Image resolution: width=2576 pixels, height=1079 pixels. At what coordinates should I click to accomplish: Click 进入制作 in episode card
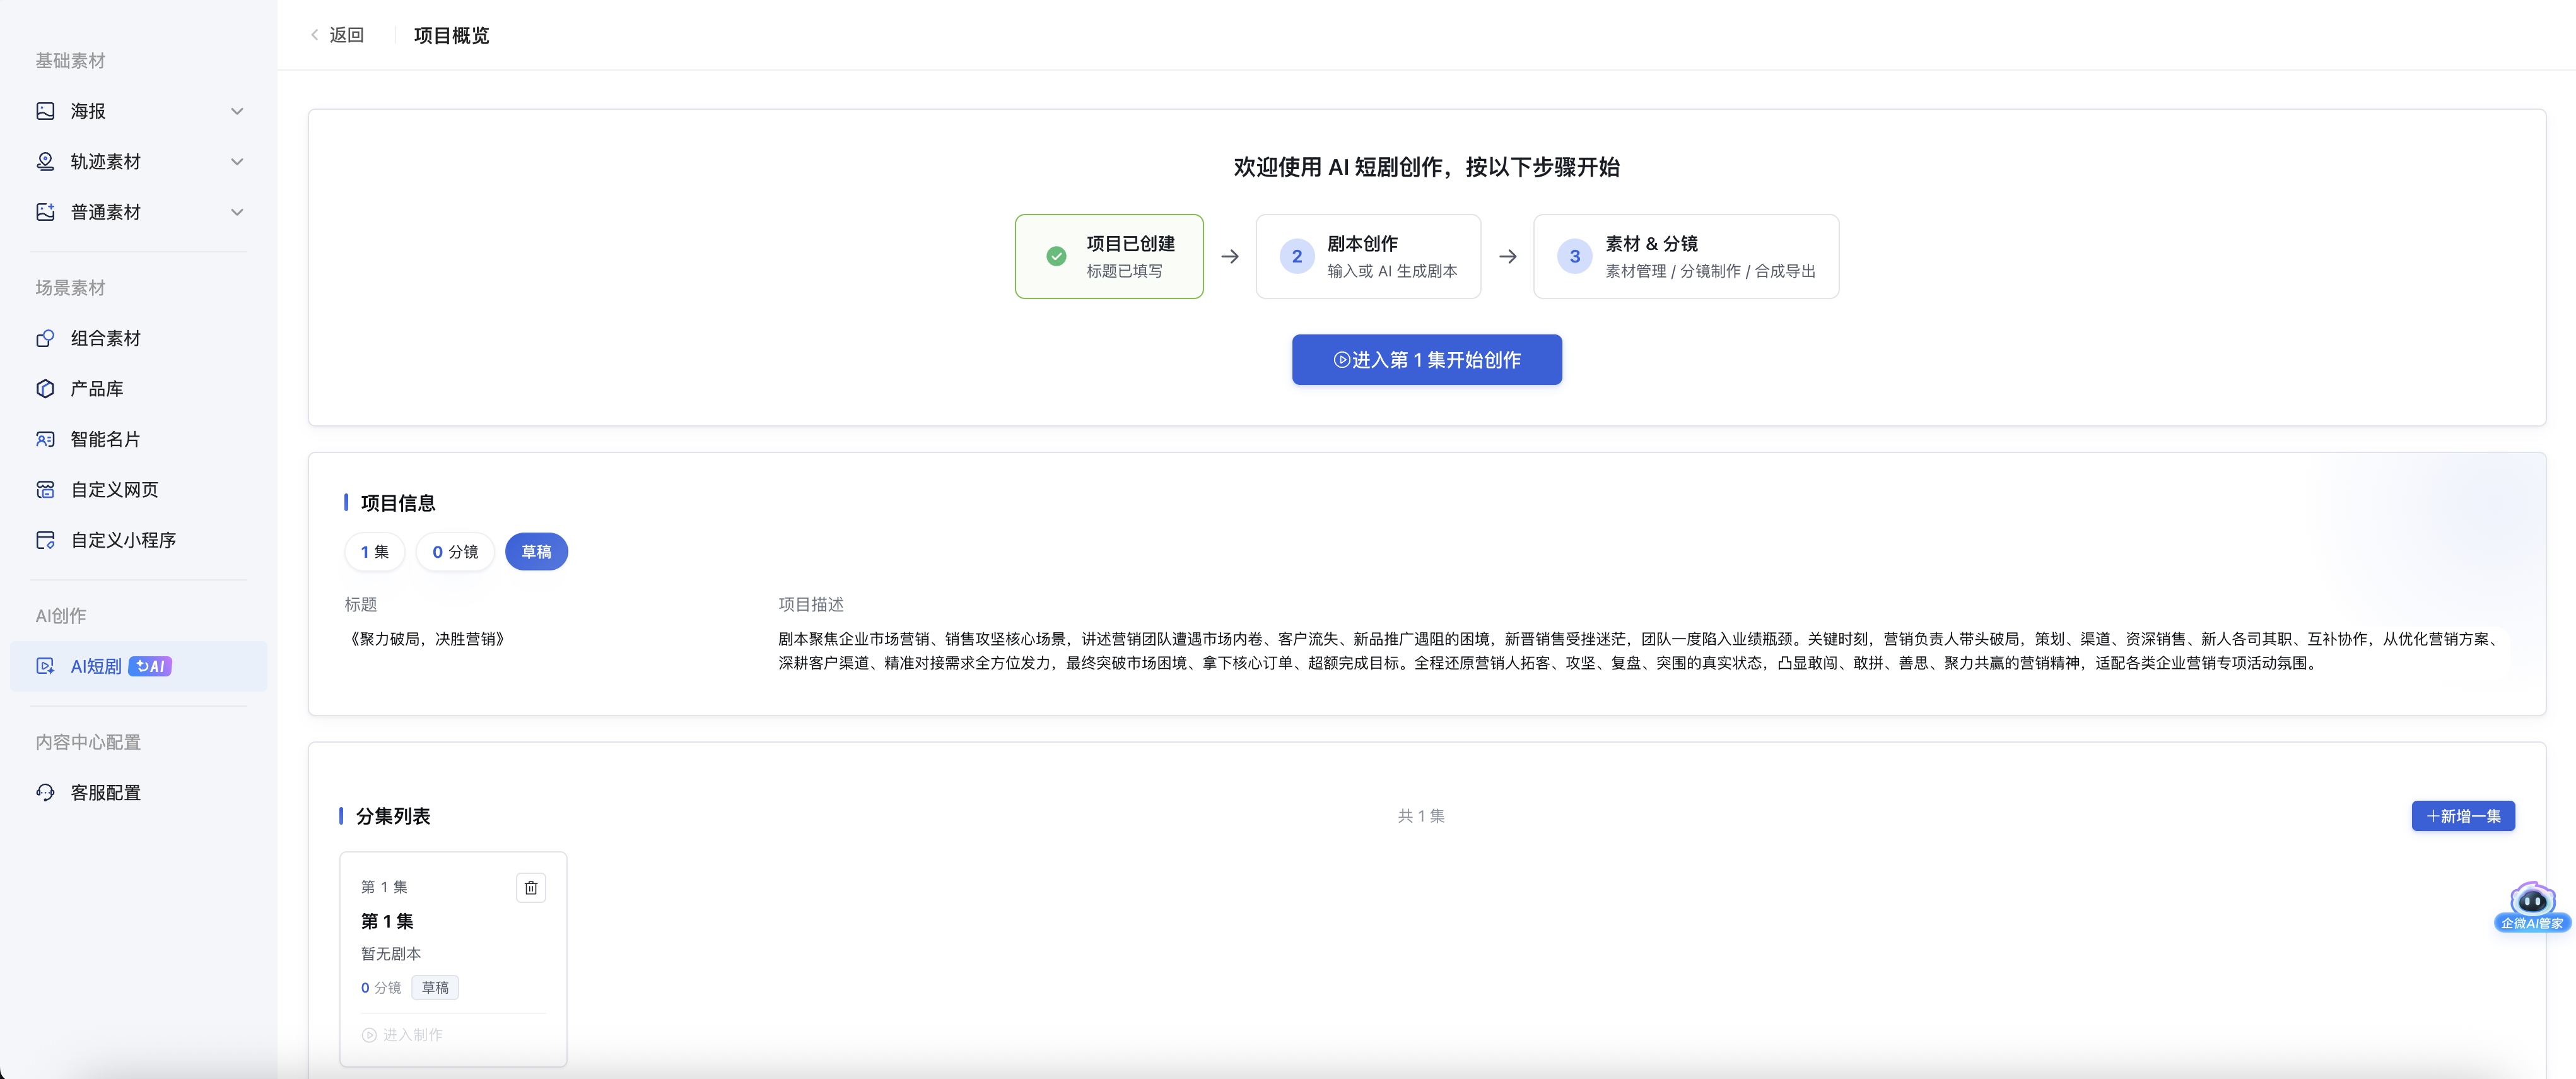(x=402, y=1035)
